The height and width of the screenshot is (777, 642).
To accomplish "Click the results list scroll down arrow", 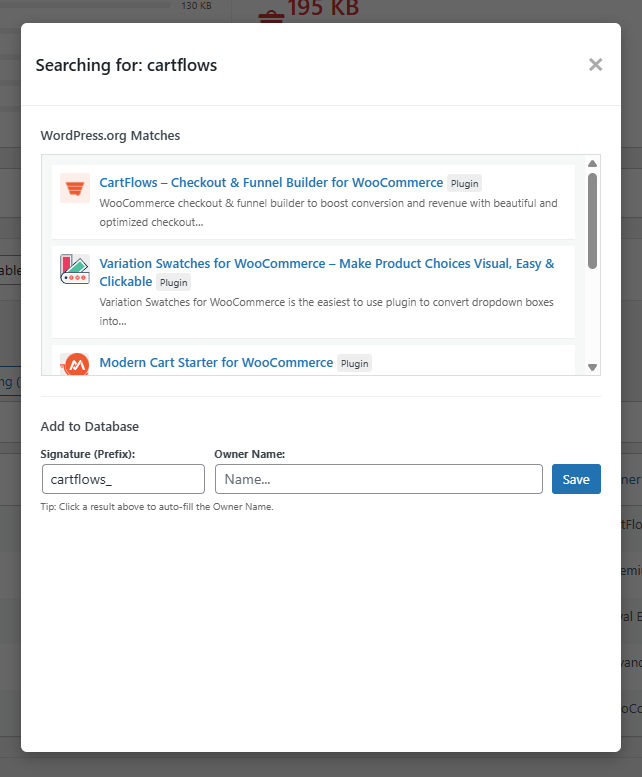I will pyautogui.click(x=592, y=367).
